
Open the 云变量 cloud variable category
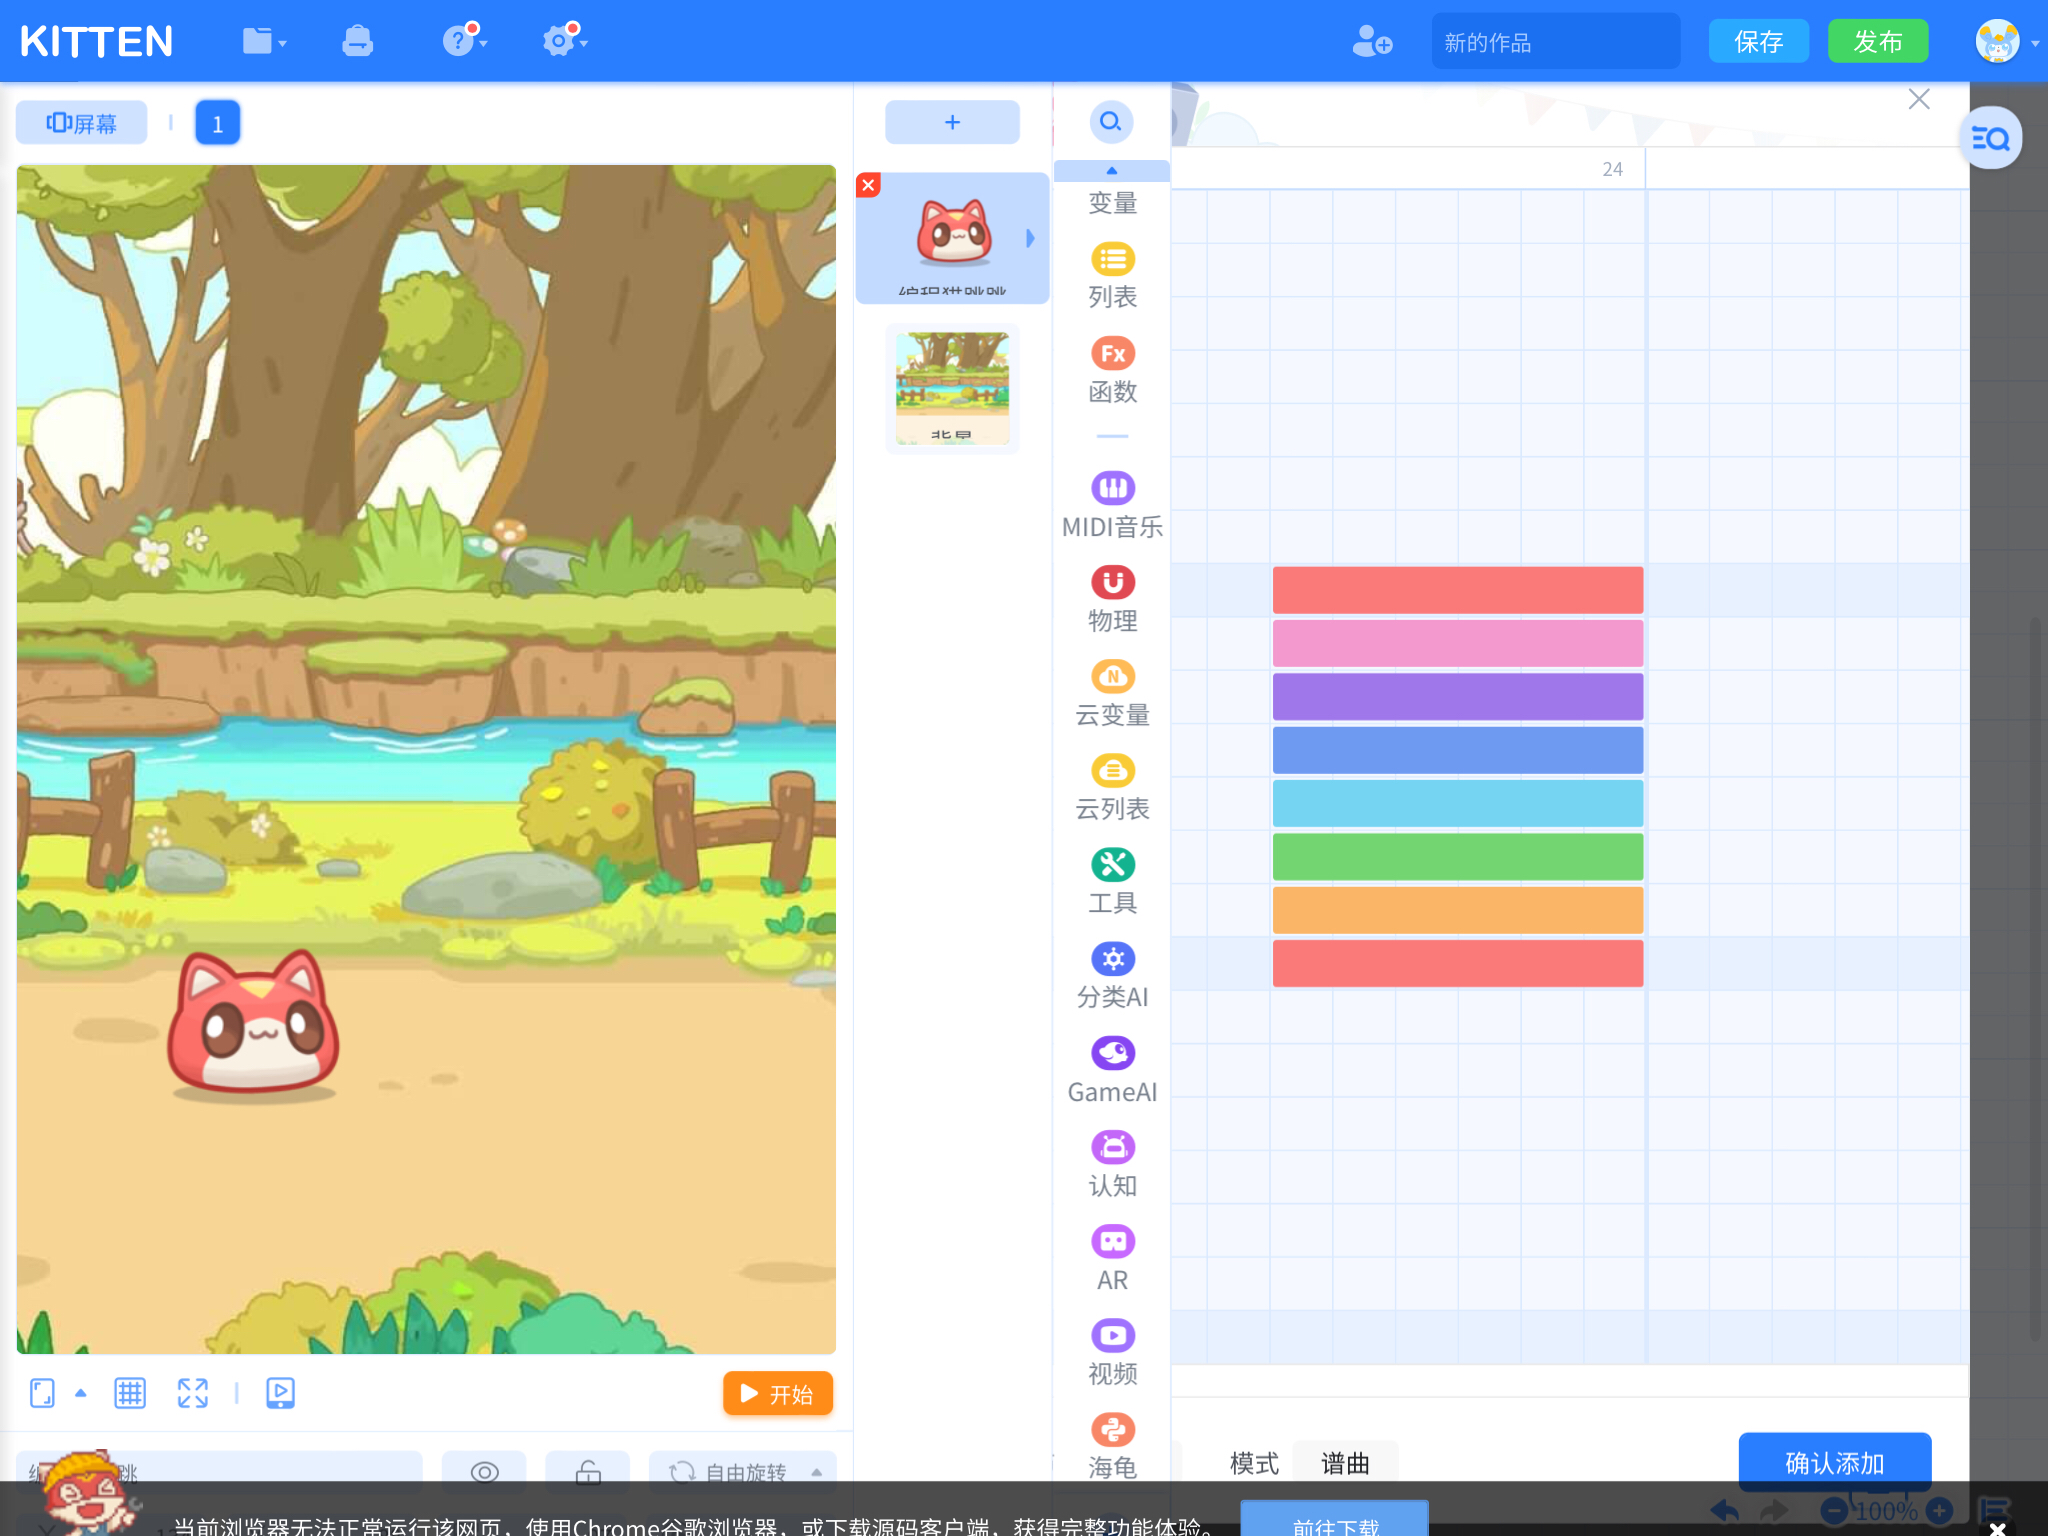click(1112, 694)
